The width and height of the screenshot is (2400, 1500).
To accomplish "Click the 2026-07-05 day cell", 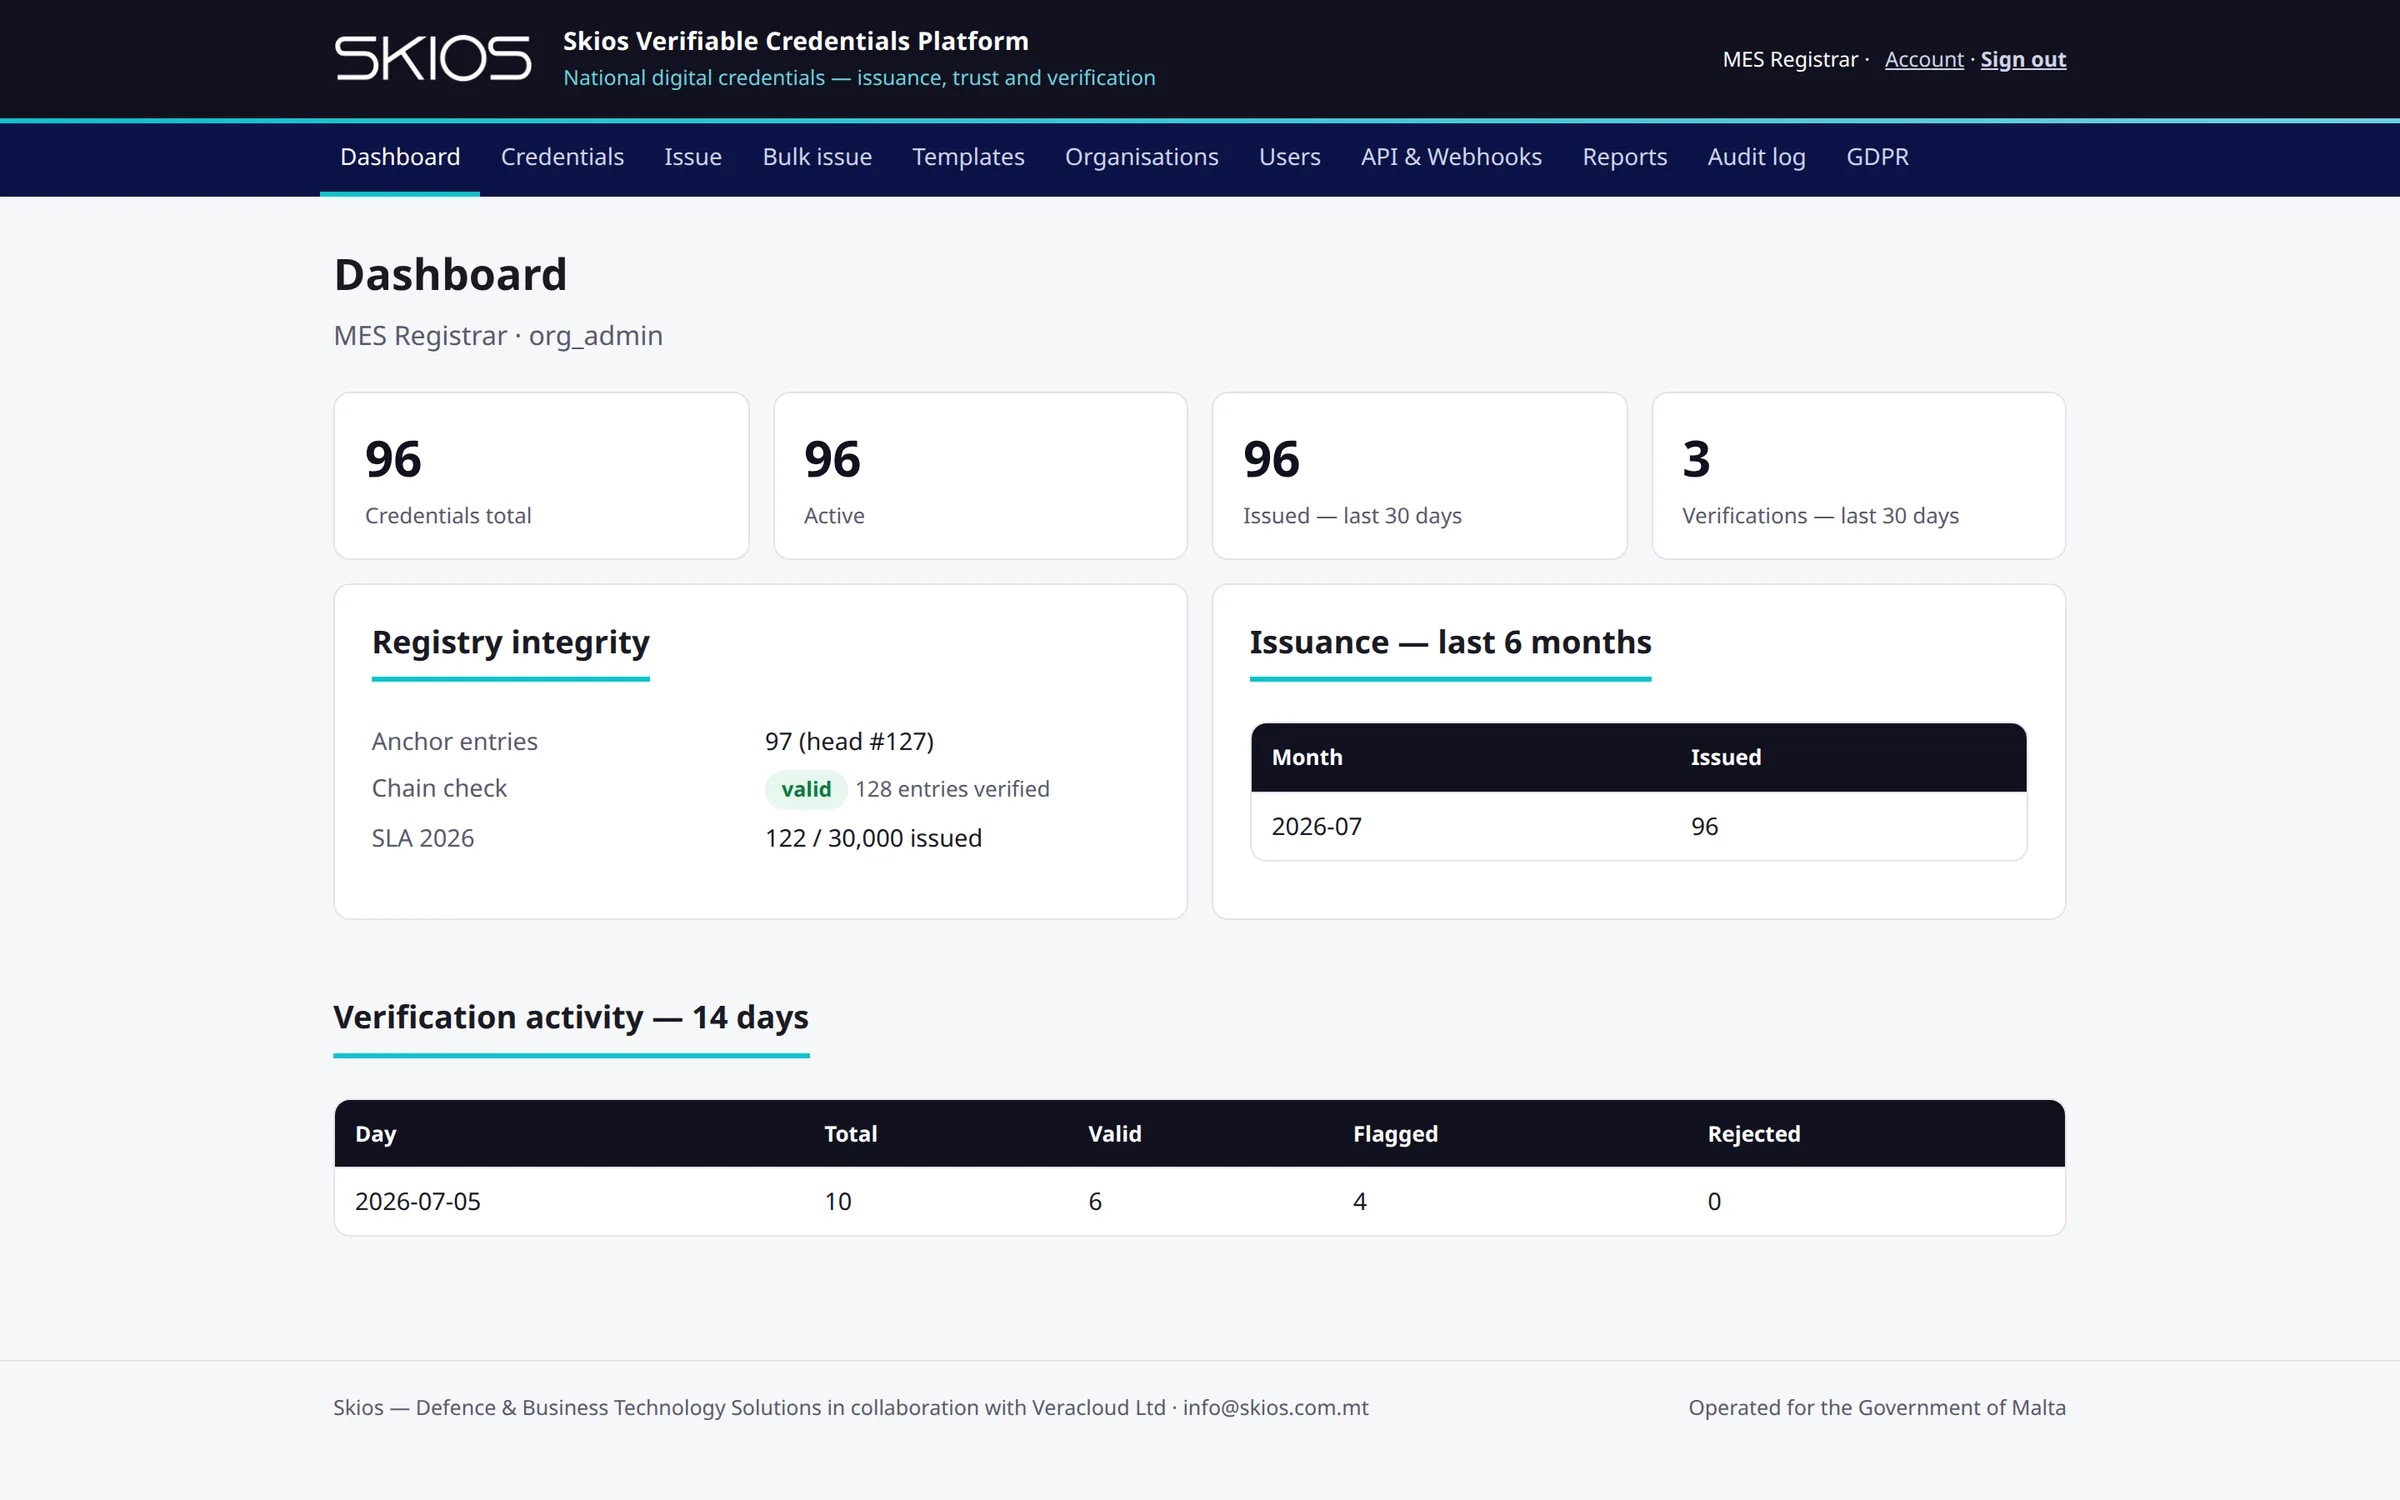I will coord(418,1201).
